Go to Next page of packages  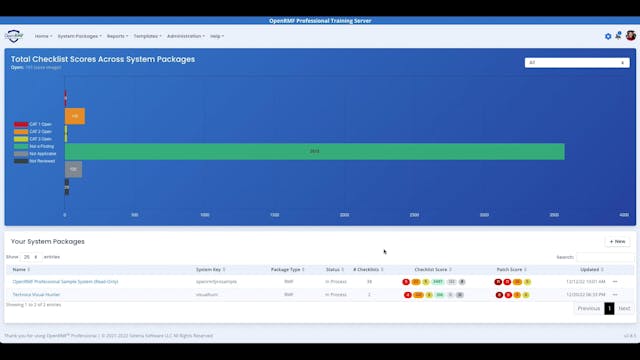(x=624, y=308)
